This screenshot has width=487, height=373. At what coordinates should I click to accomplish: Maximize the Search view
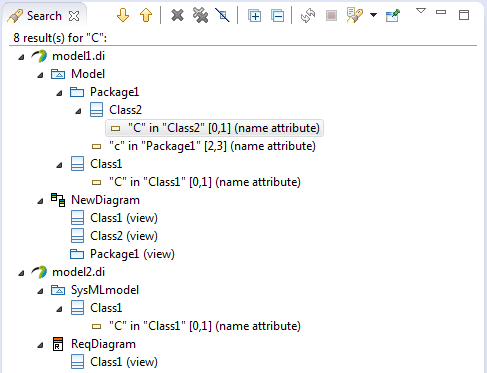pos(464,15)
